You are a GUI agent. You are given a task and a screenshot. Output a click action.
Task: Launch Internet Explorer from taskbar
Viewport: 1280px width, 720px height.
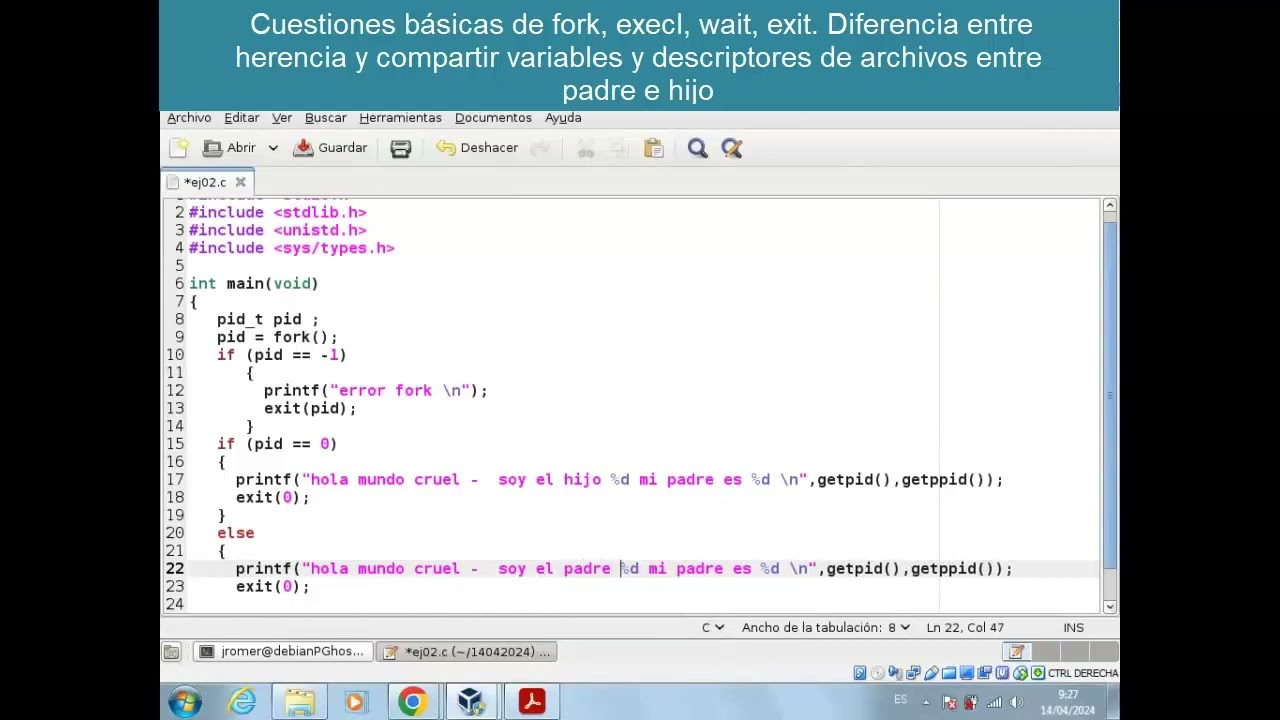242,702
